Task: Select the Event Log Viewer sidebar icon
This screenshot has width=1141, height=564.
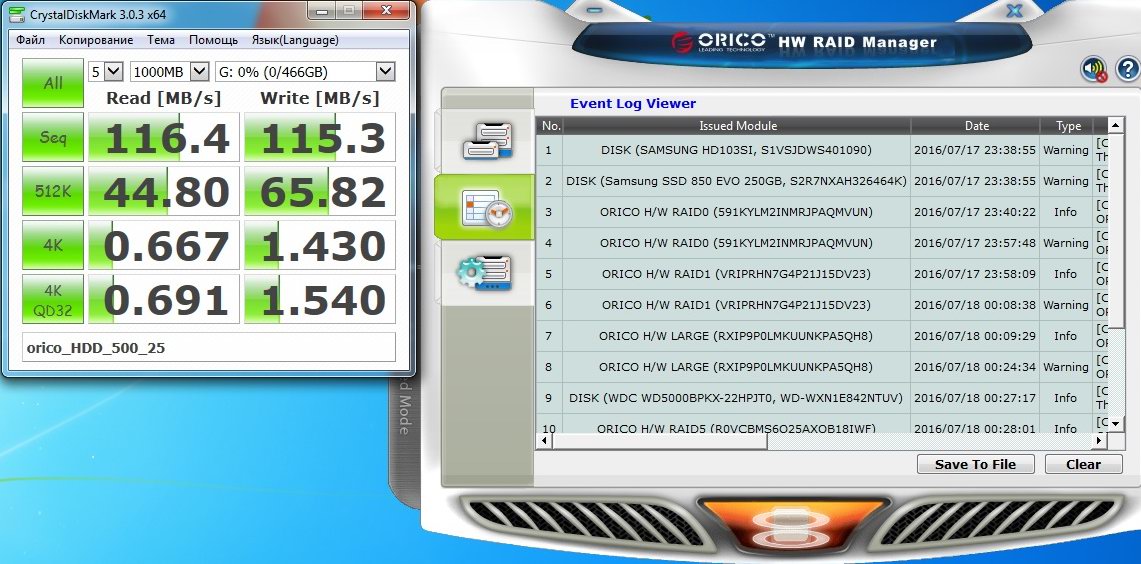Action: [x=485, y=206]
